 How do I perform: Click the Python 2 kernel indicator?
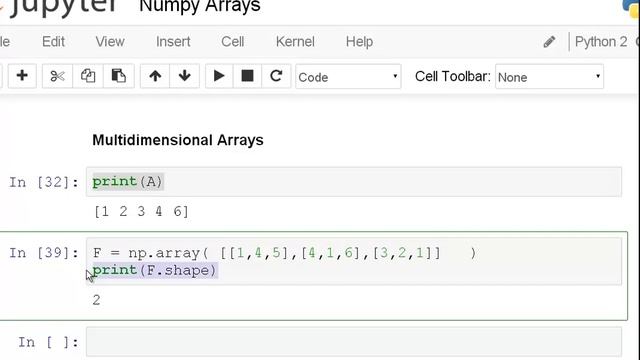click(x=601, y=42)
